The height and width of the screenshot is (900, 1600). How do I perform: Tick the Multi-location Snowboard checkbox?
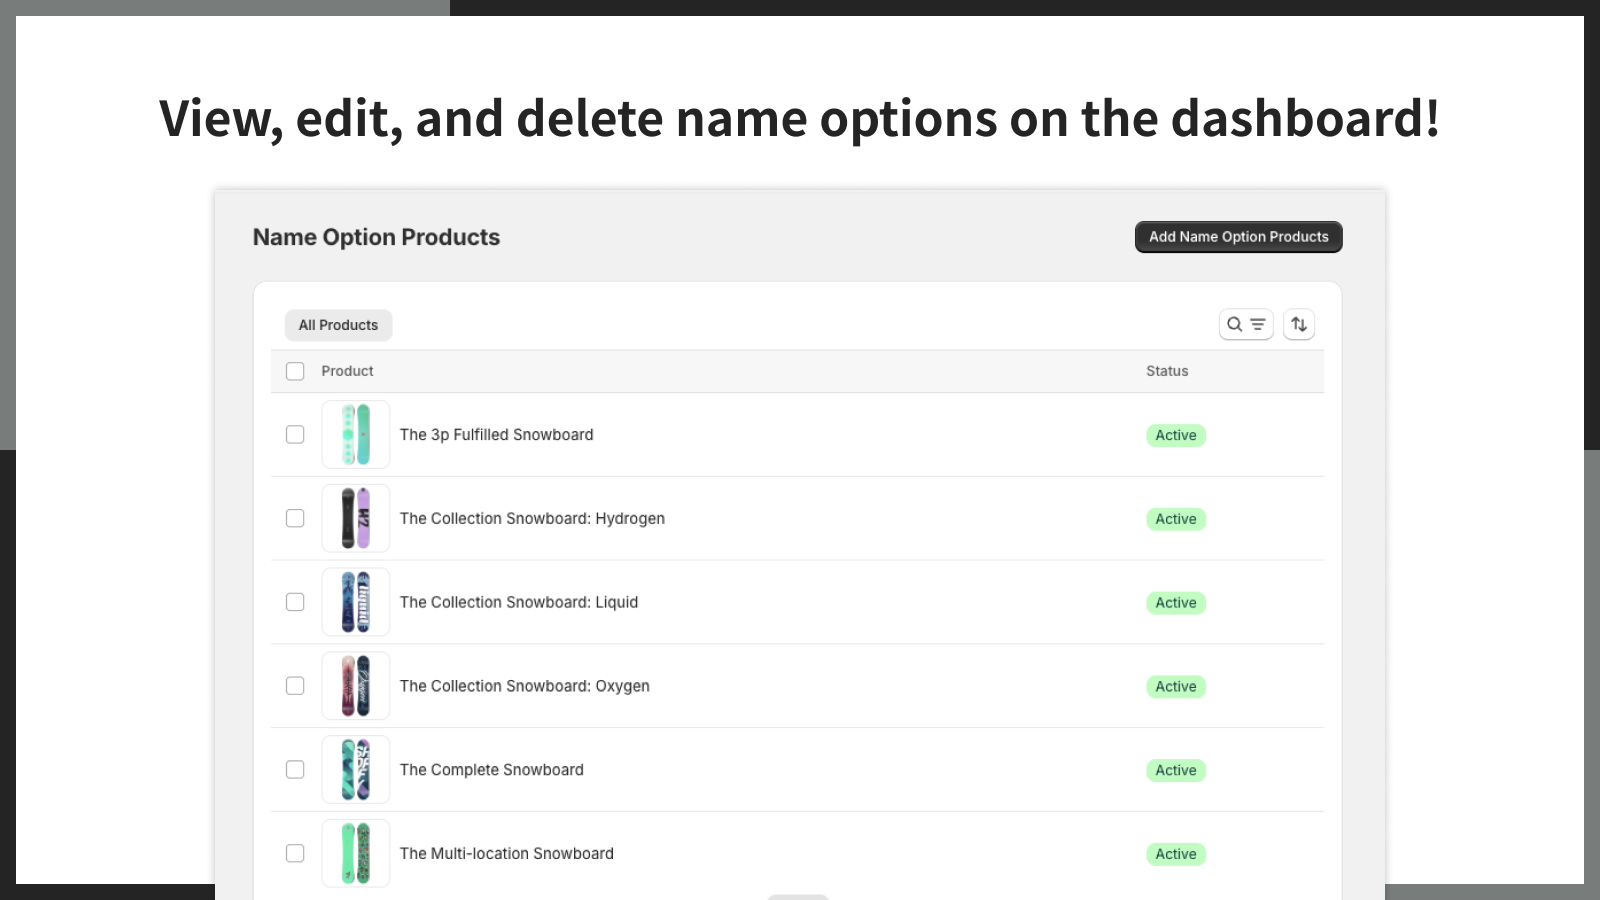tap(295, 853)
